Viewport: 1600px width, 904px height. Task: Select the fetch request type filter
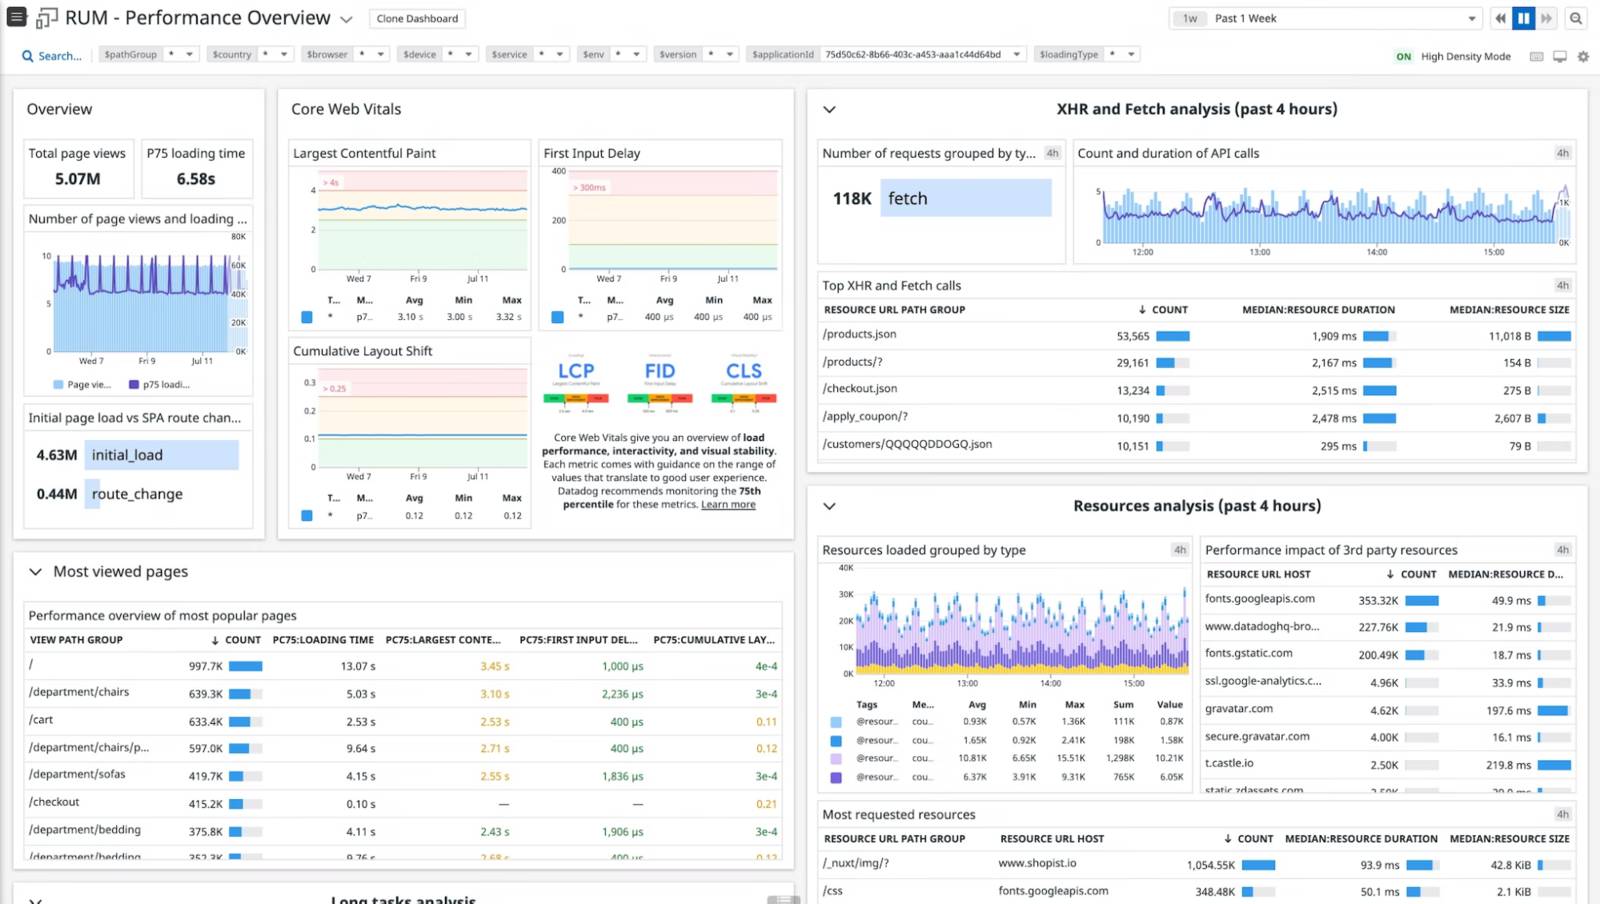[965, 197]
